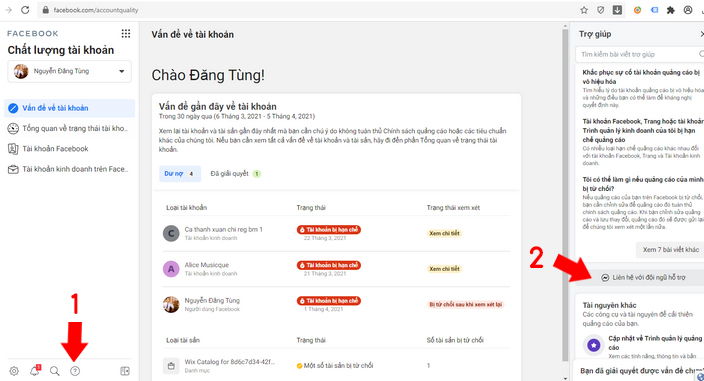Click the Loại tài khoản column header

pos(186,208)
